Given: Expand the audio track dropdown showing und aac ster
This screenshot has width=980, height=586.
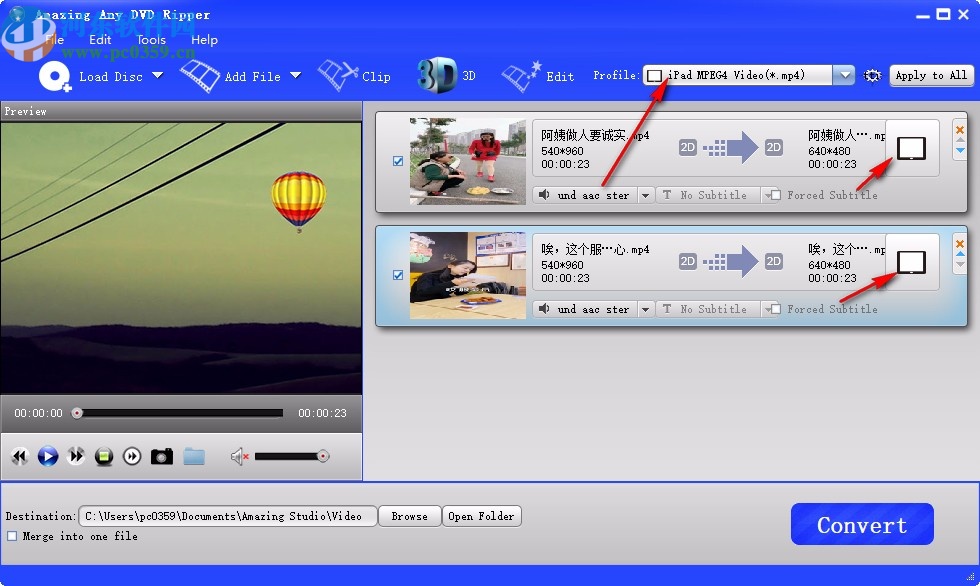Looking at the screenshot, I should pyautogui.click(x=645, y=195).
